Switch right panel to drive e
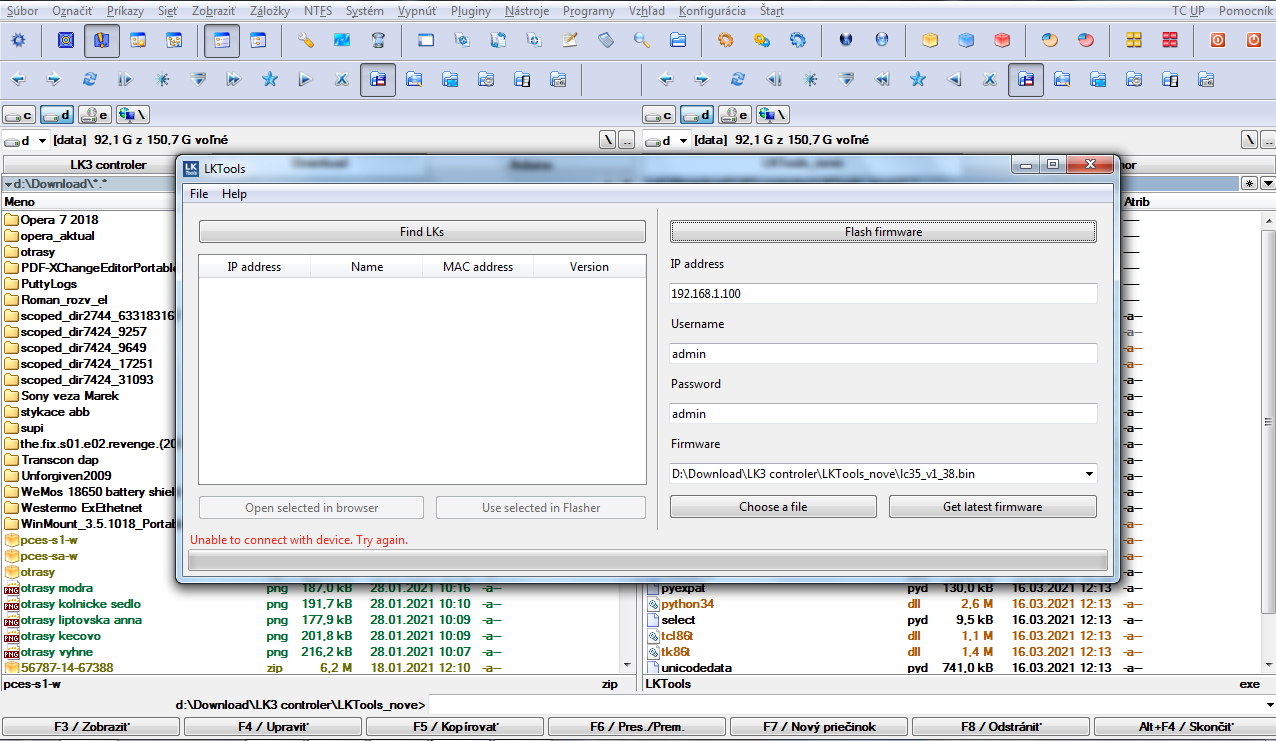The width and height of the screenshot is (1276, 741). coord(735,115)
